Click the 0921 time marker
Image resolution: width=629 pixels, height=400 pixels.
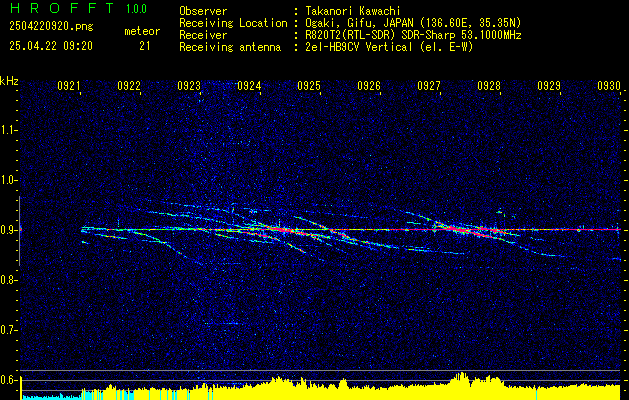pos(69,85)
